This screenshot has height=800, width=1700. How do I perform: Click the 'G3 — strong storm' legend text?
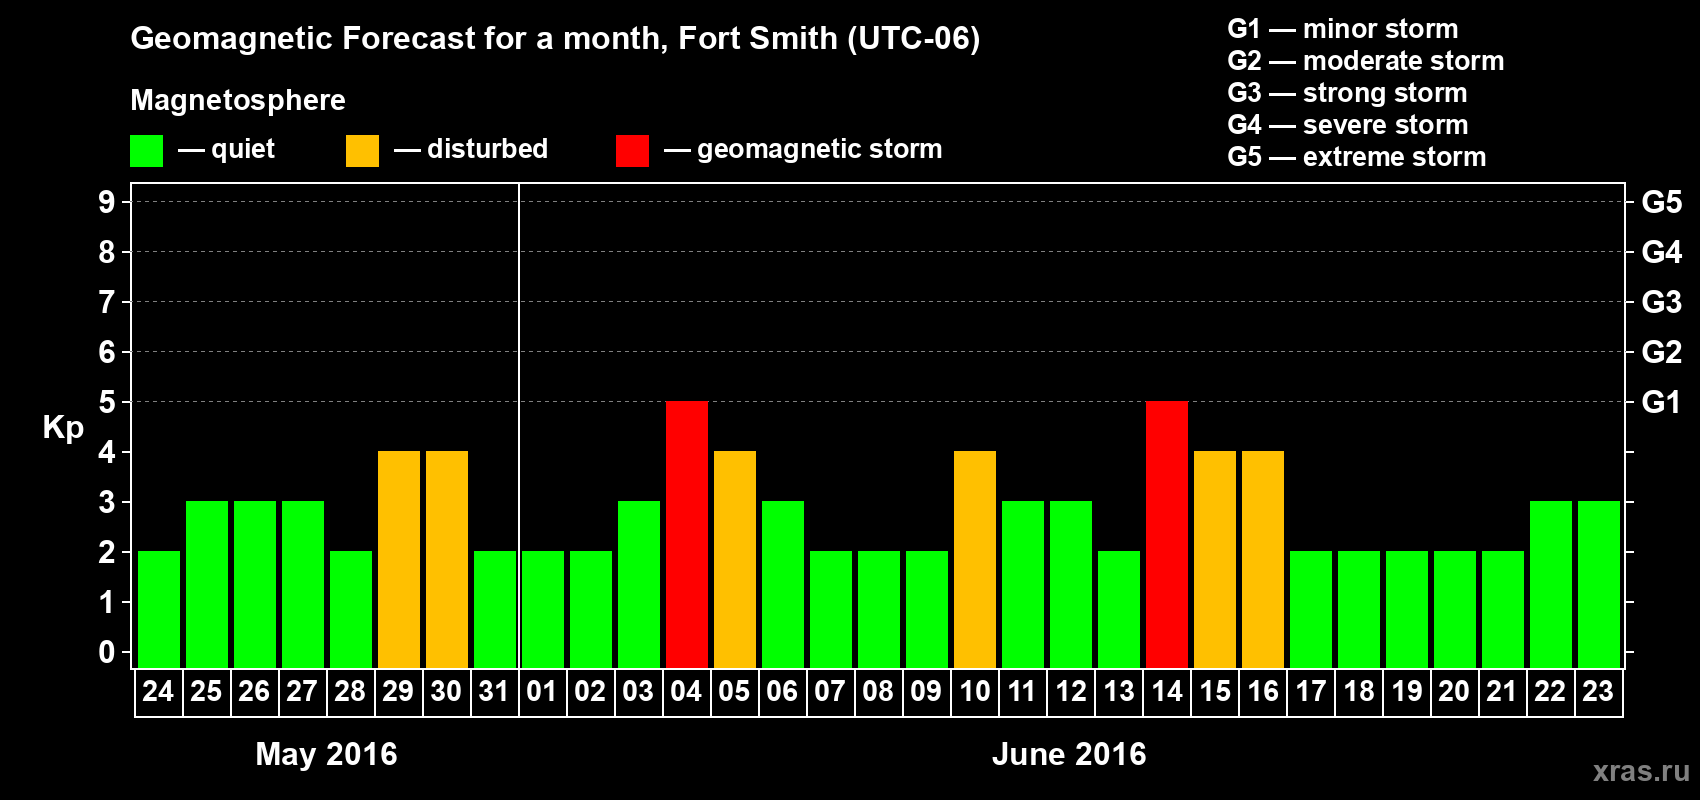click(x=1347, y=93)
